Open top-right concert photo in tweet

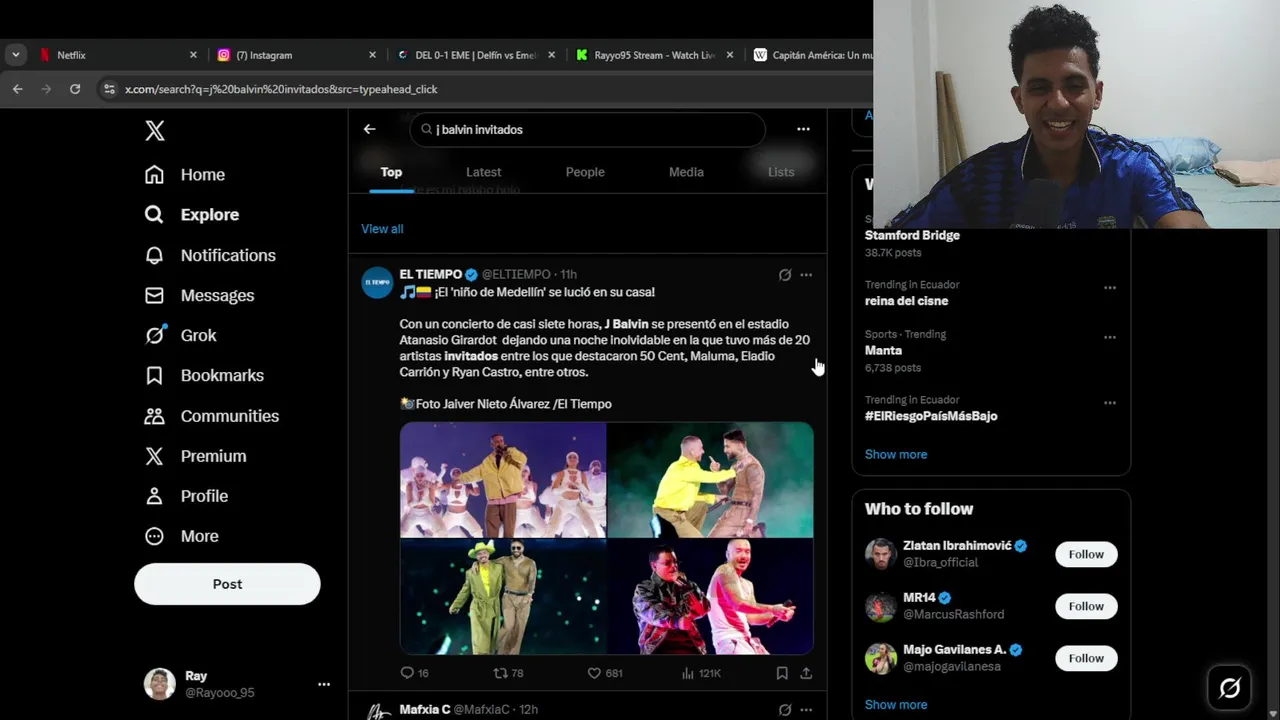click(711, 480)
